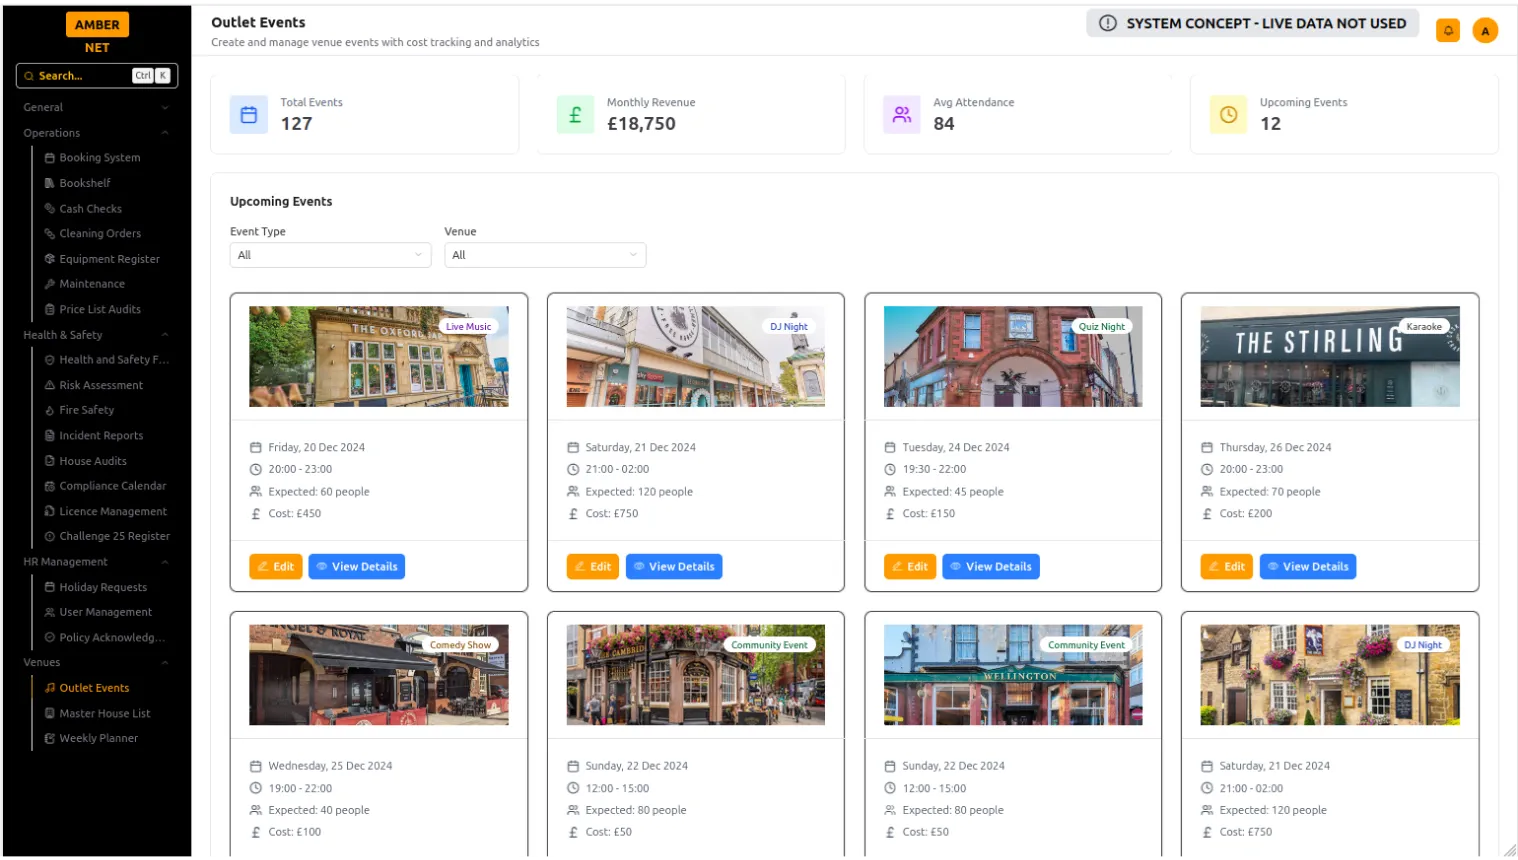The width and height of the screenshot is (1518, 860).
Task: Click the Monthly Revenue pound icon
Action: [x=575, y=115]
